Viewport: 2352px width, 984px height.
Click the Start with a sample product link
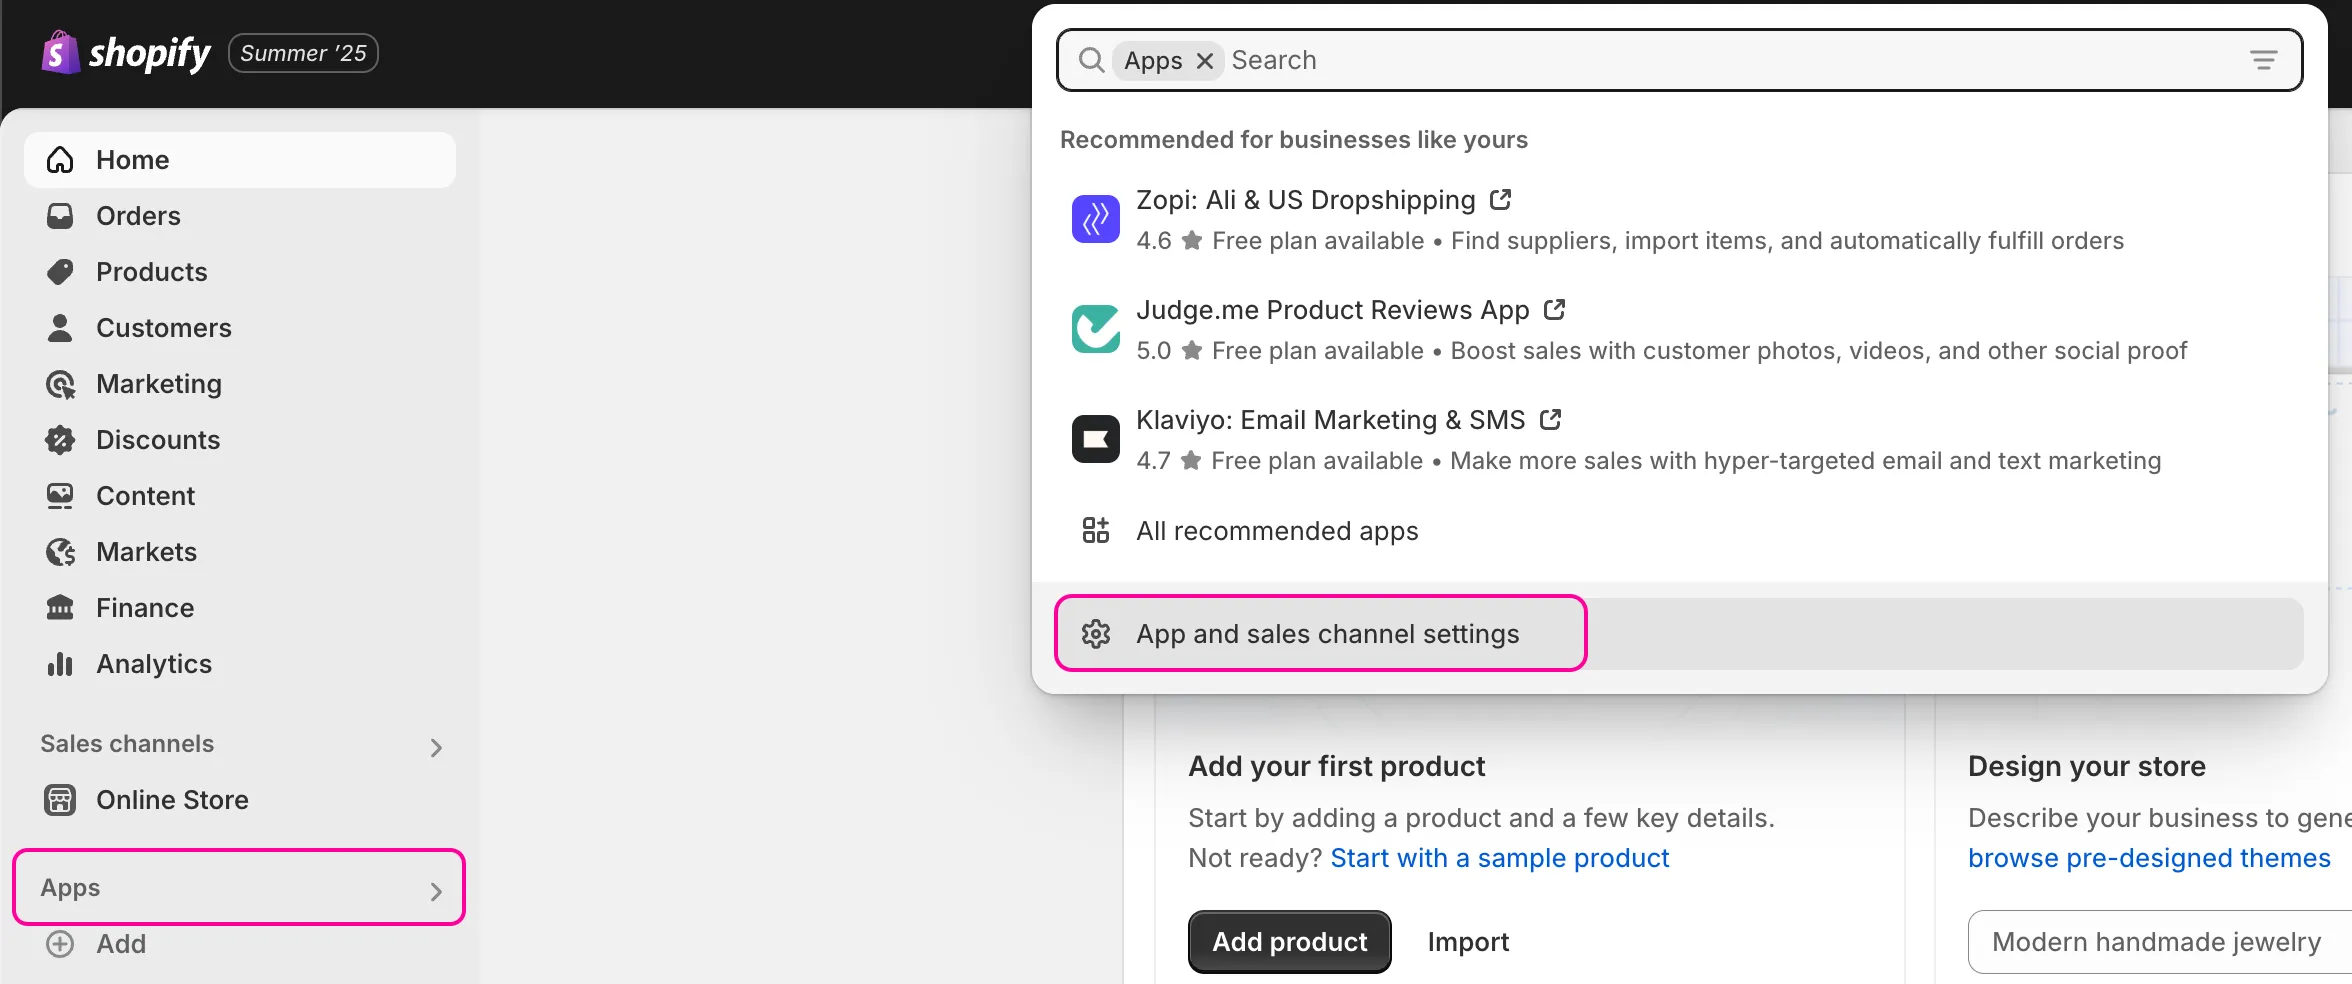coord(1499,858)
